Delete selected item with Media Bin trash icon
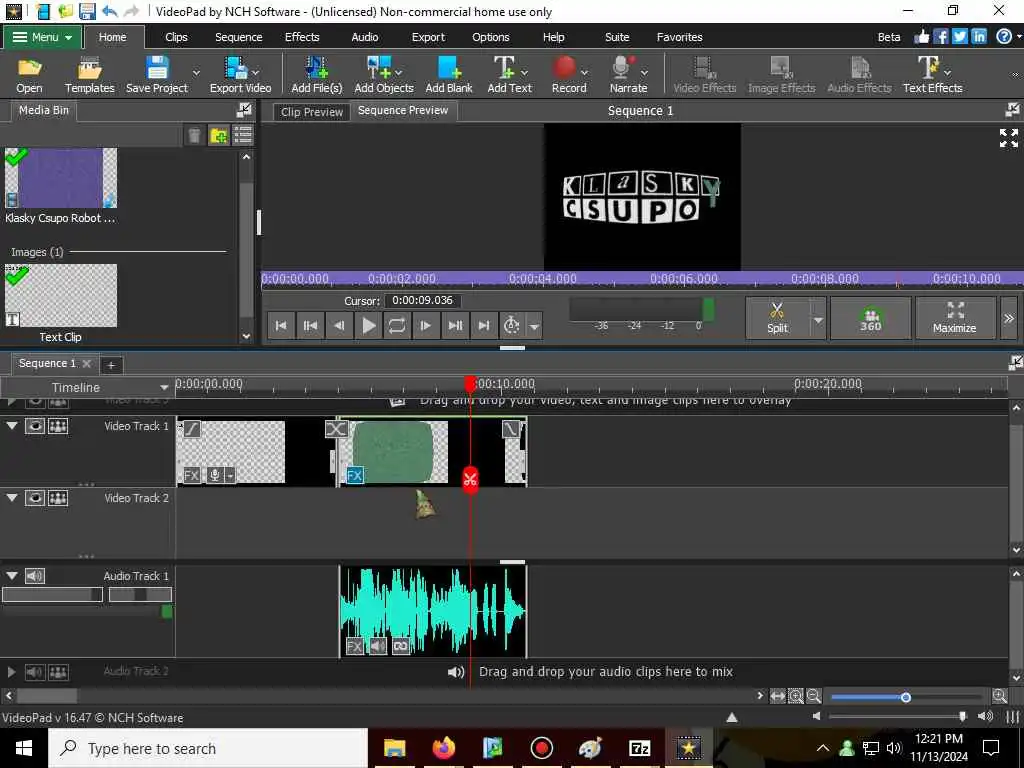Viewport: 1024px width, 768px height. click(x=194, y=136)
